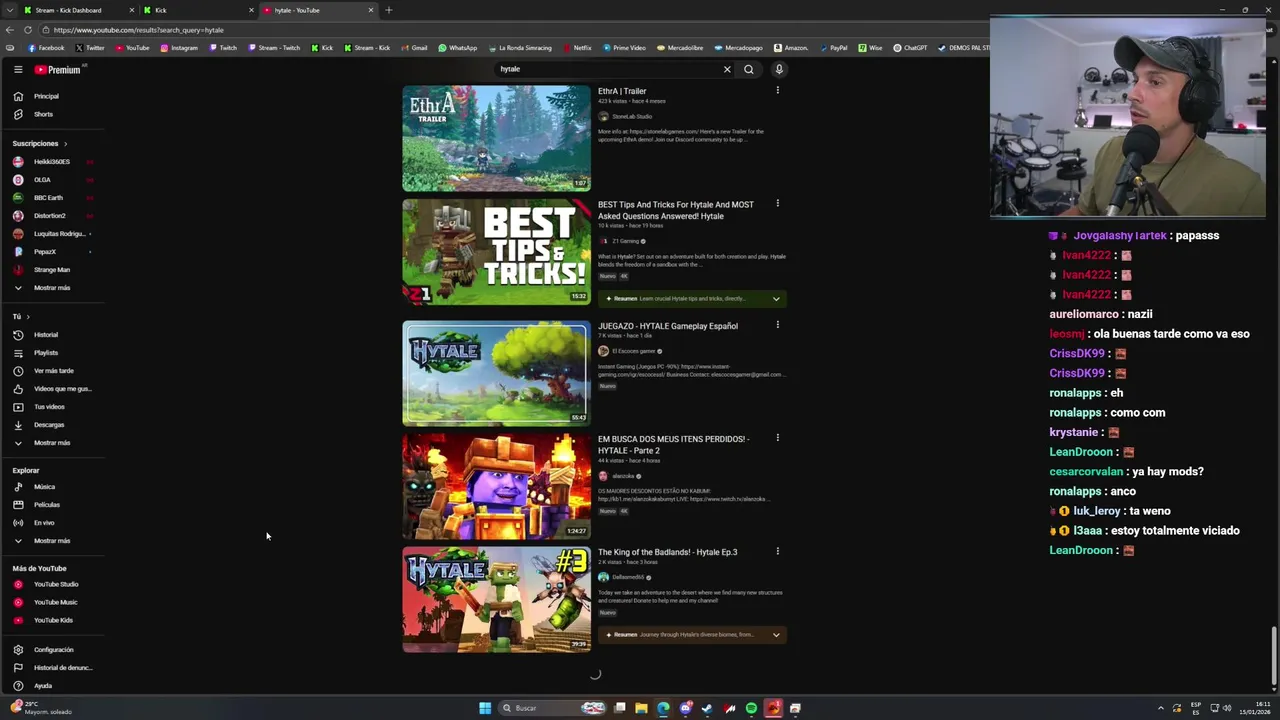Expand Mostrar más under Suscripciones
The image size is (1280, 720).
pyautogui.click(x=52, y=288)
